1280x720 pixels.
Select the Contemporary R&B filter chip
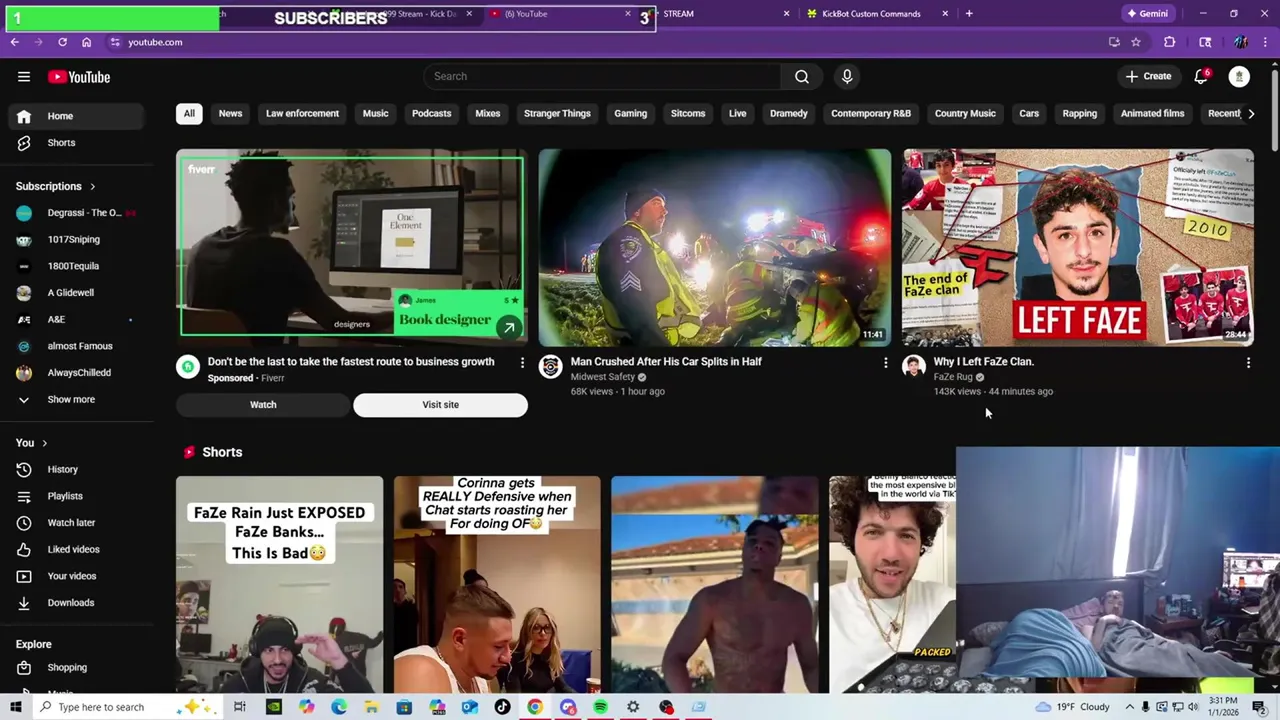pyautogui.click(x=871, y=113)
